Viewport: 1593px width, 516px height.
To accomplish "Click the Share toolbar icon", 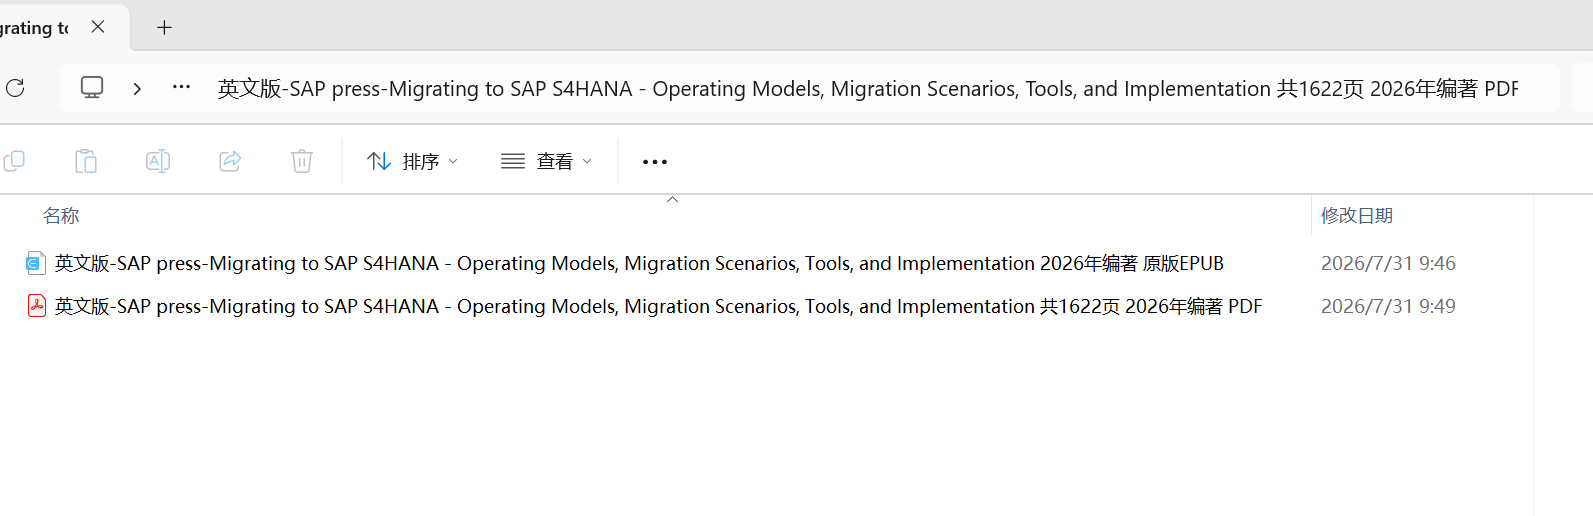I will tap(230, 161).
